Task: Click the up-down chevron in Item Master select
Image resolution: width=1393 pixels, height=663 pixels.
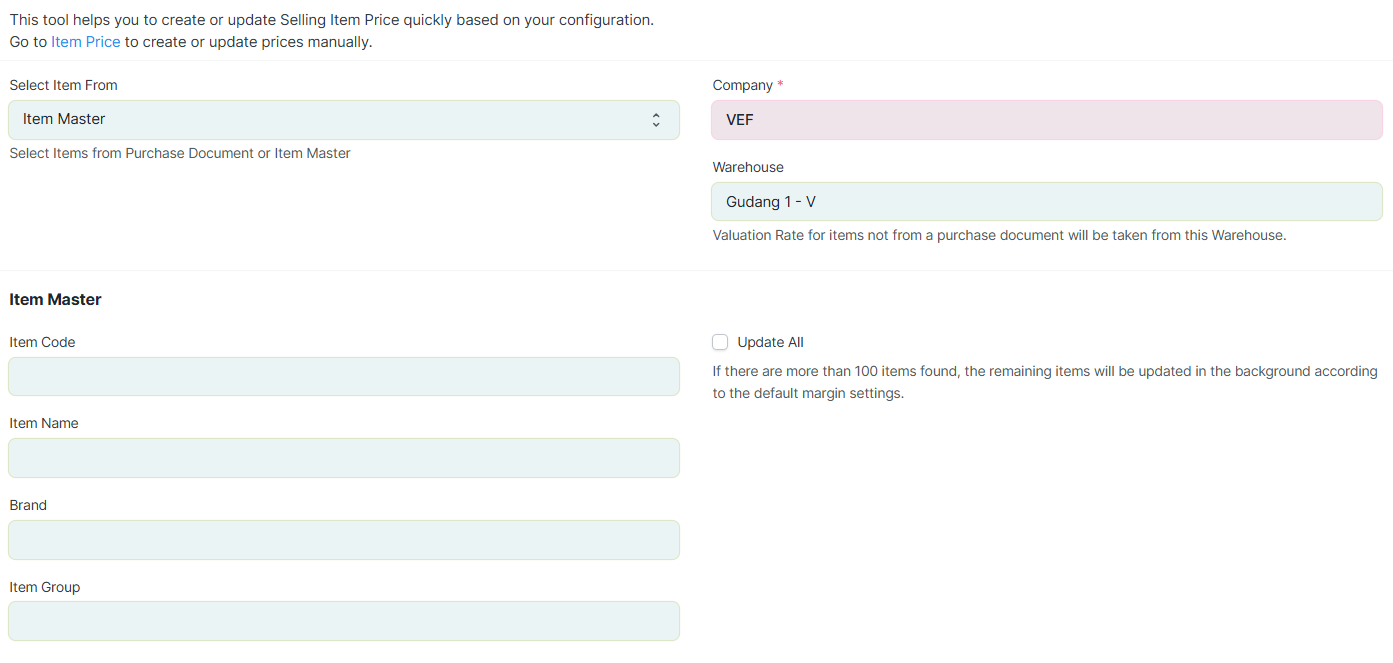Action: 656,120
